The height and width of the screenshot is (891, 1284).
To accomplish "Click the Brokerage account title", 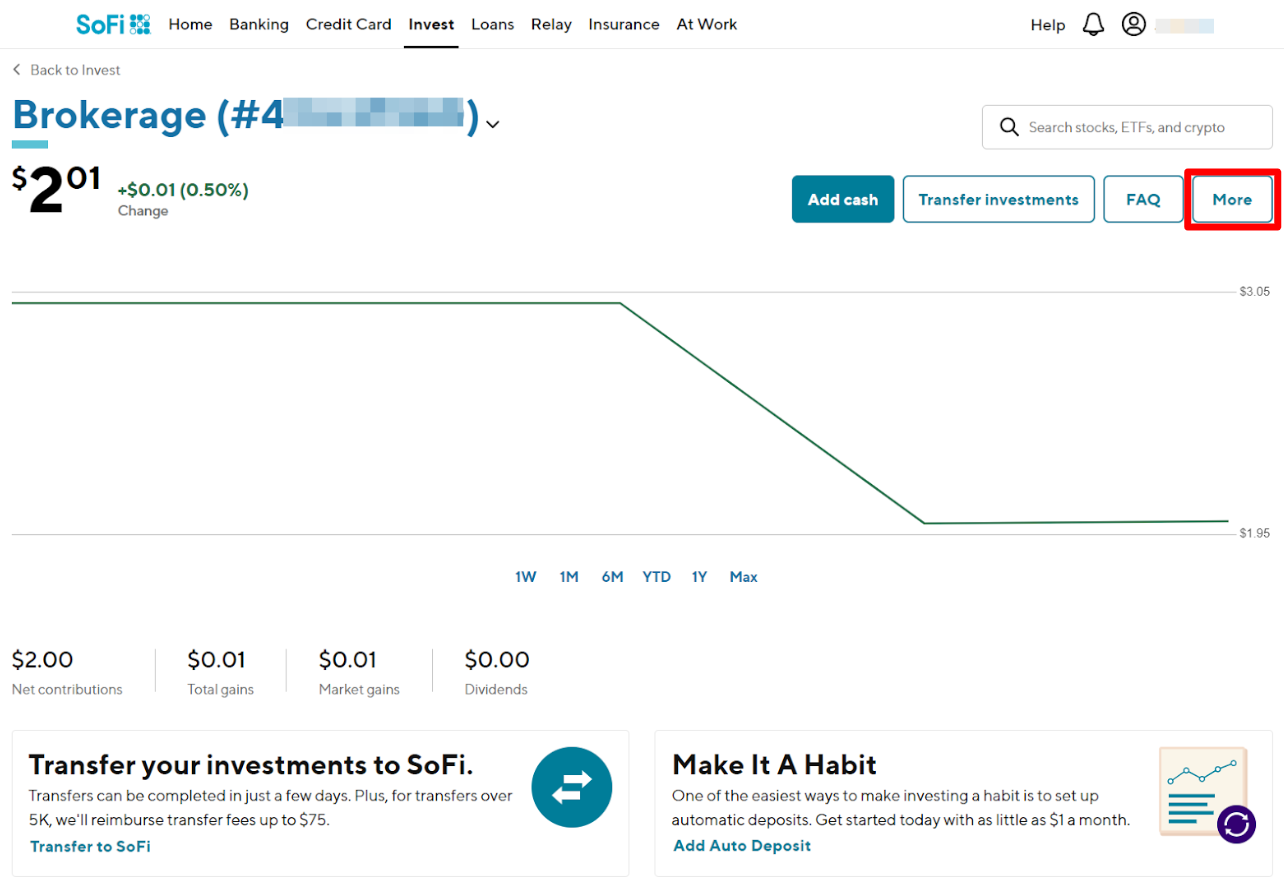I will click(x=246, y=115).
